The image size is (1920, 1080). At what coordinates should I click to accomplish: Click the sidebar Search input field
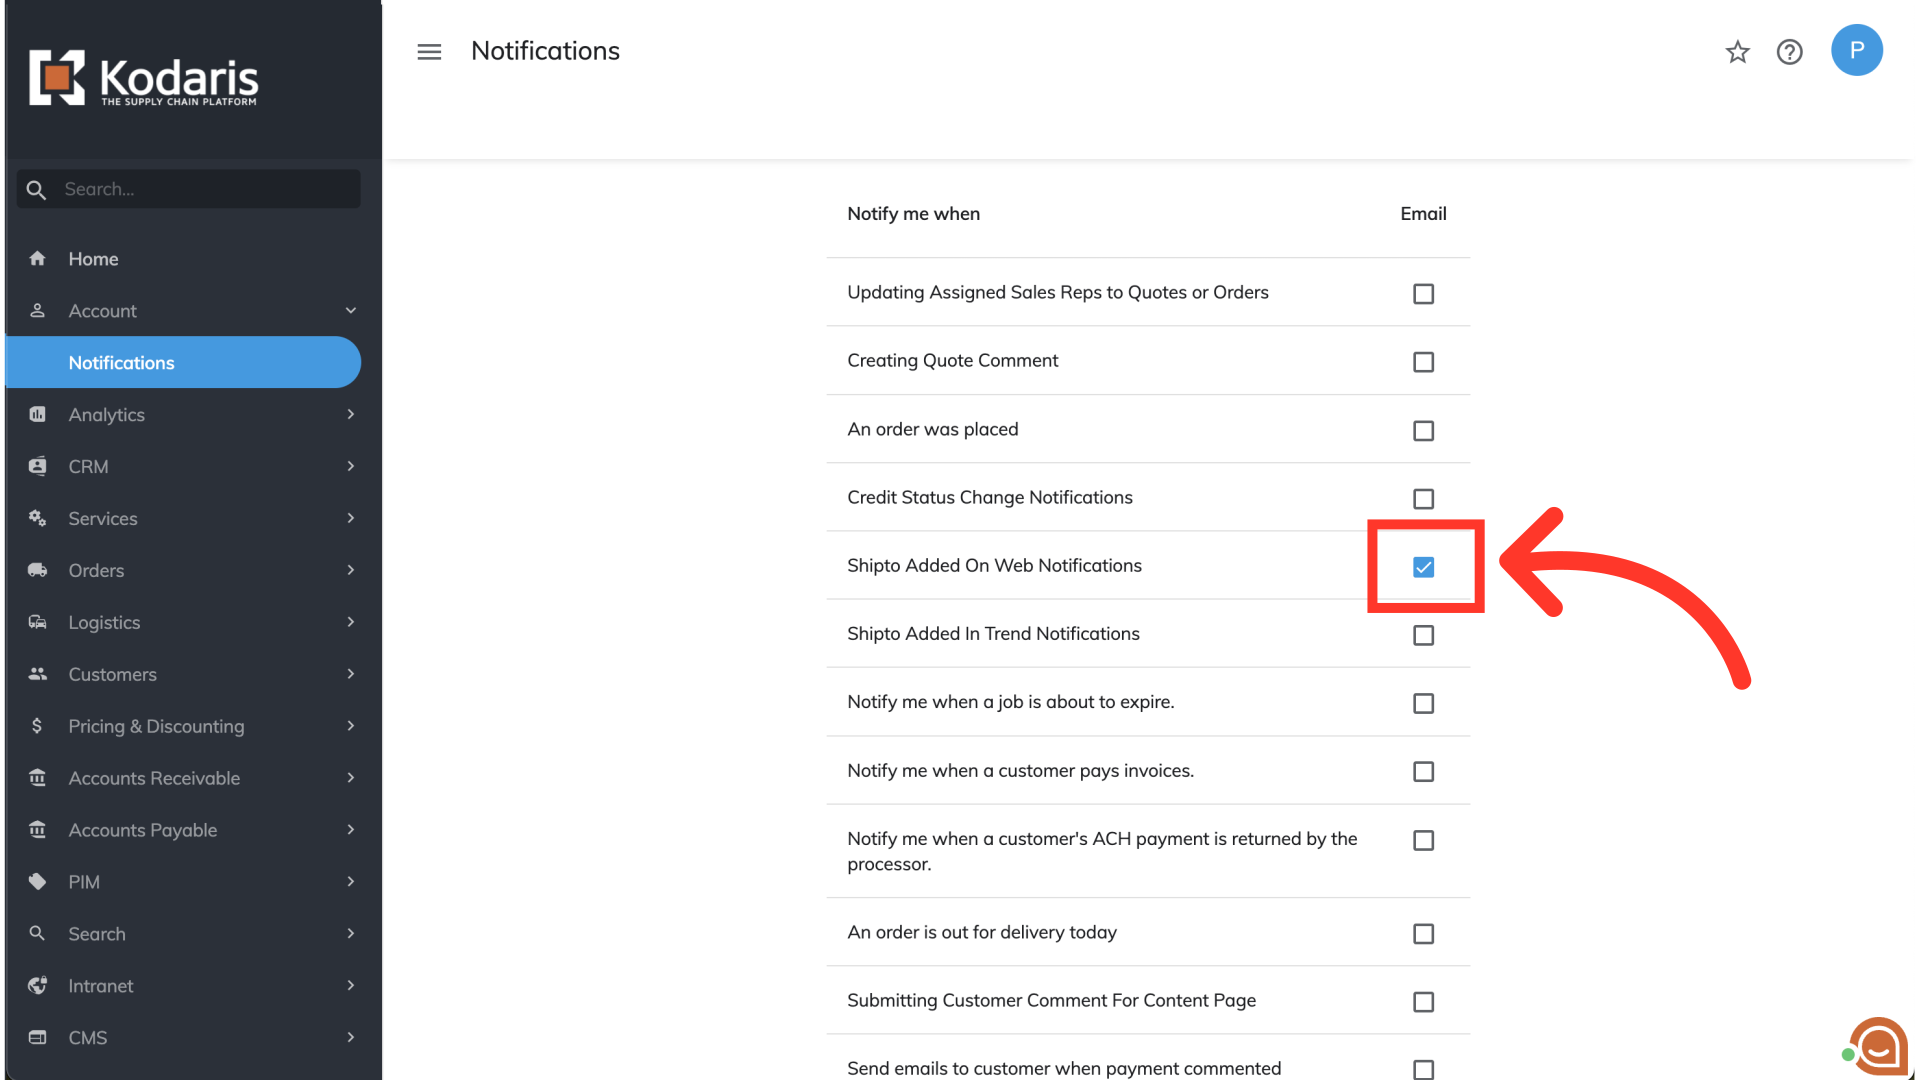click(x=205, y=189)
